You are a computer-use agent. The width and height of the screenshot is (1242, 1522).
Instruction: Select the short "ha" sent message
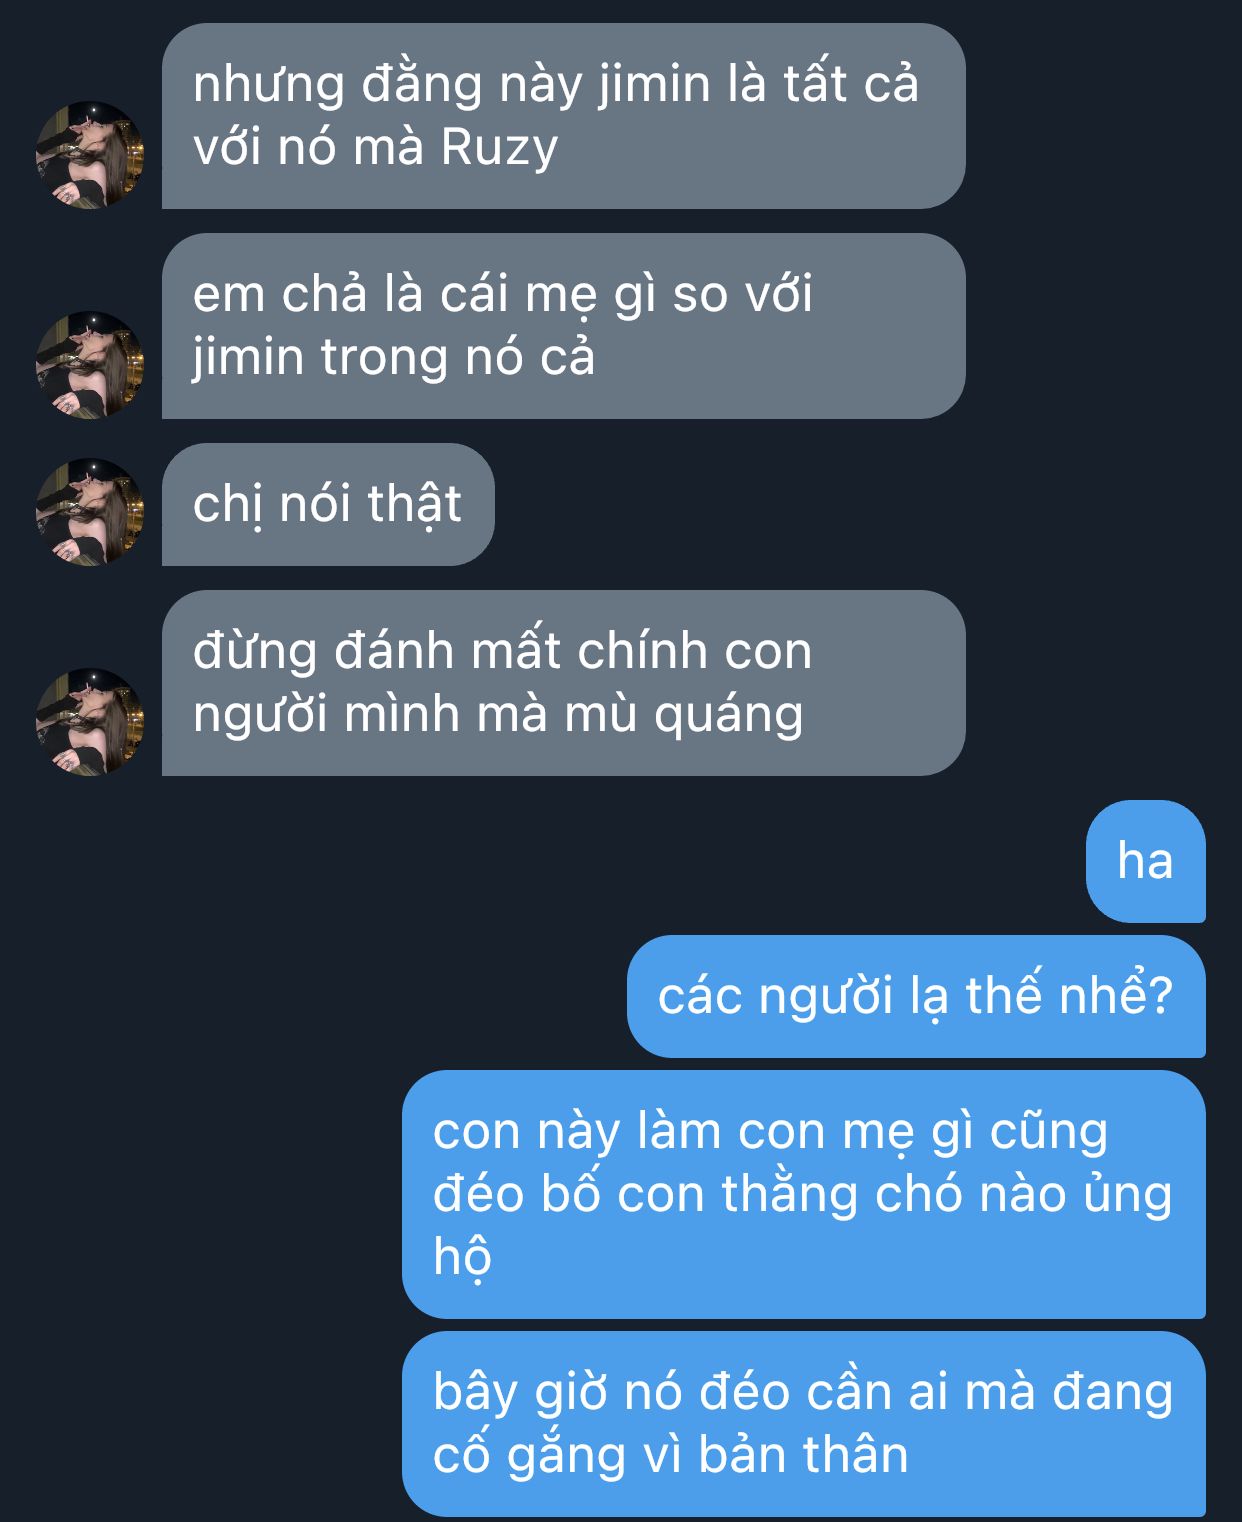(1145, 861)
